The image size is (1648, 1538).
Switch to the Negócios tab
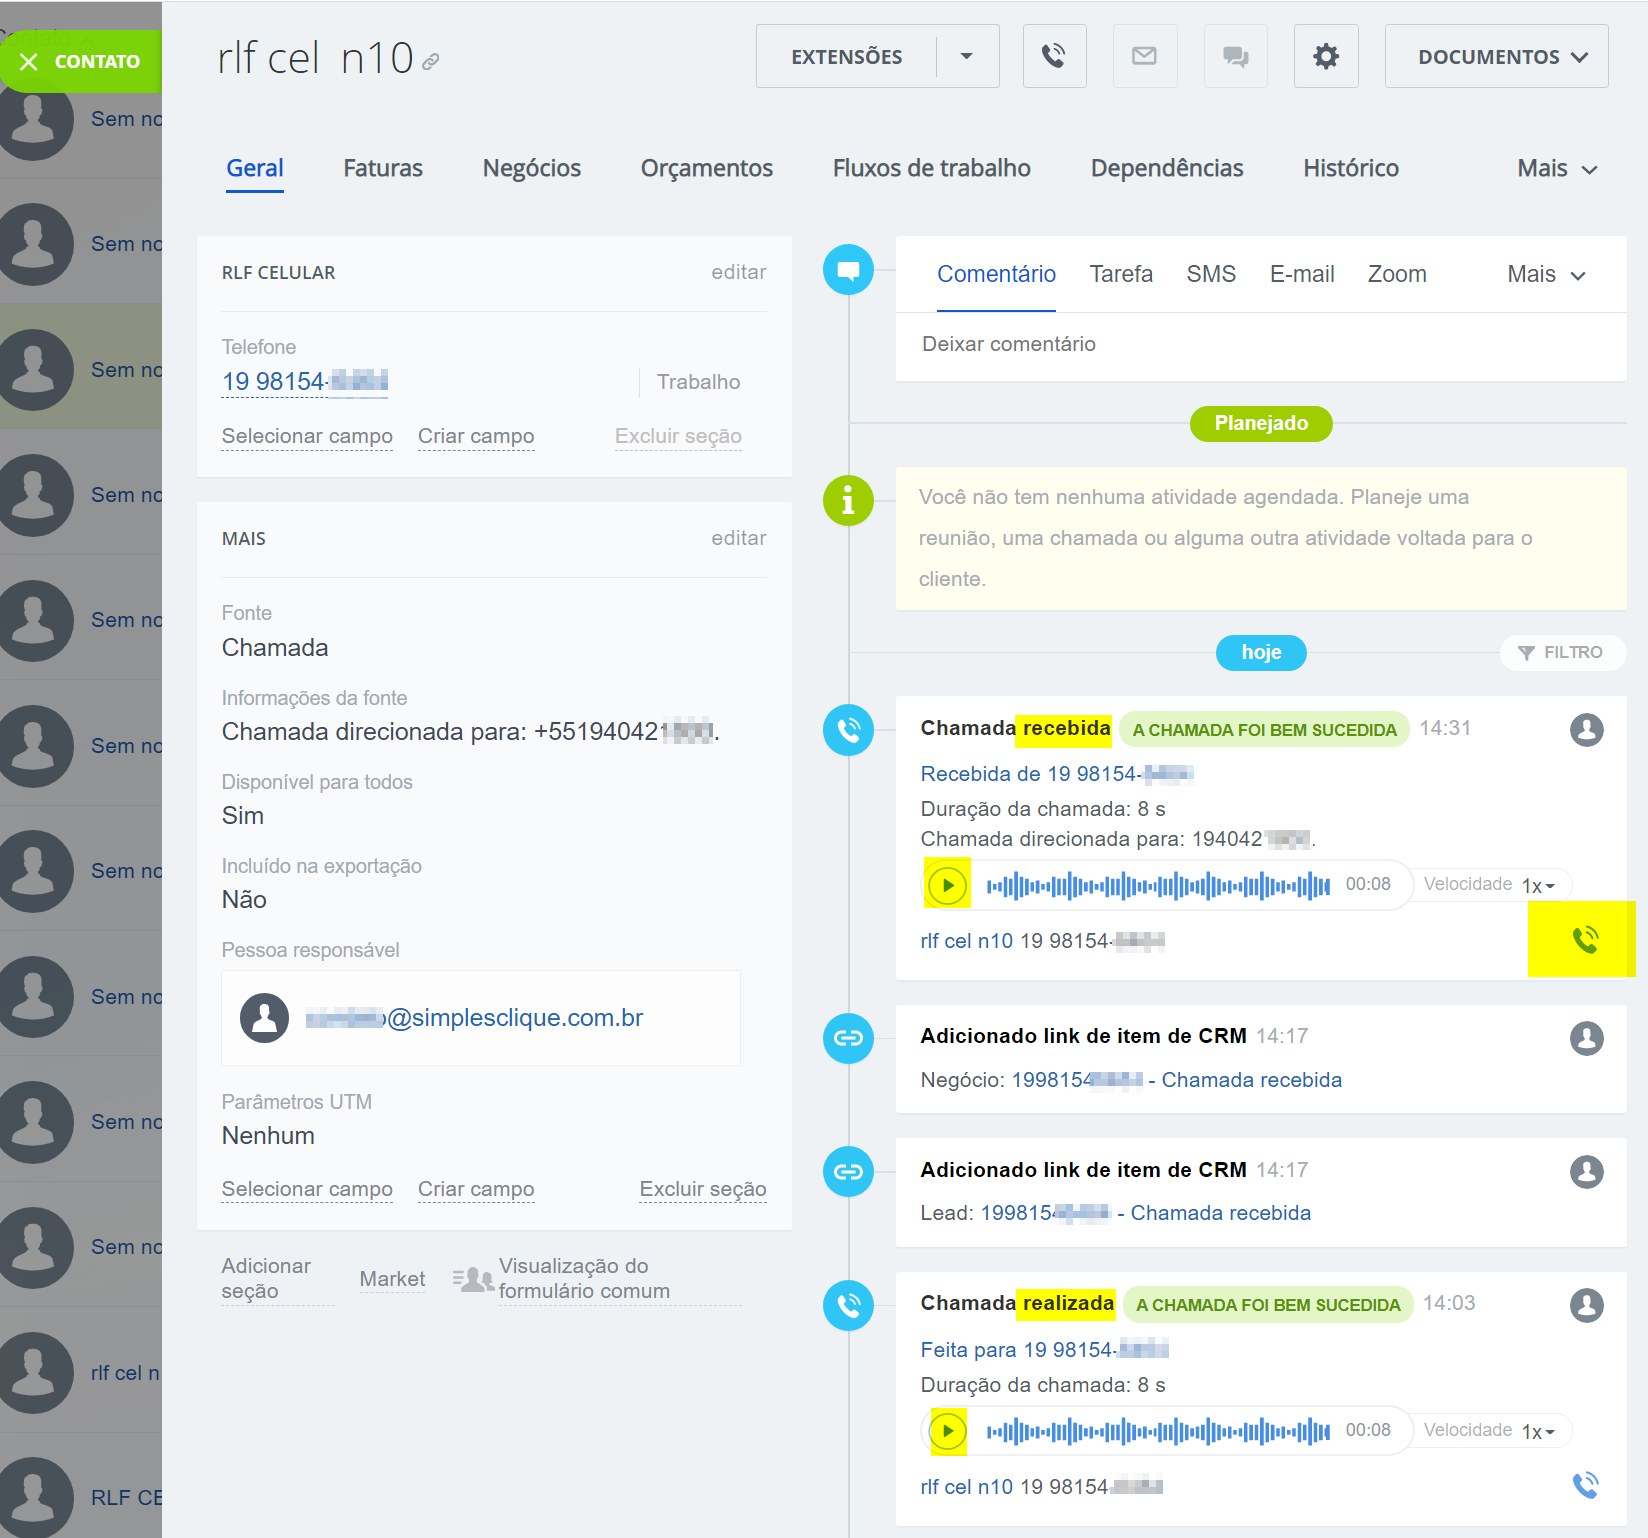click(531, 169)
